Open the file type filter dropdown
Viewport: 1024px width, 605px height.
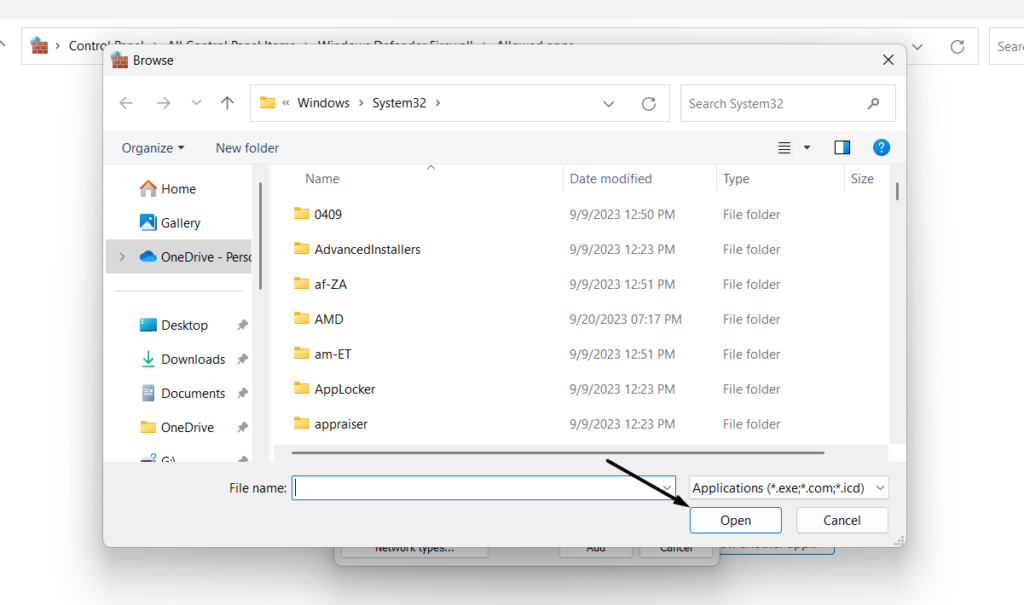[788, 488]
